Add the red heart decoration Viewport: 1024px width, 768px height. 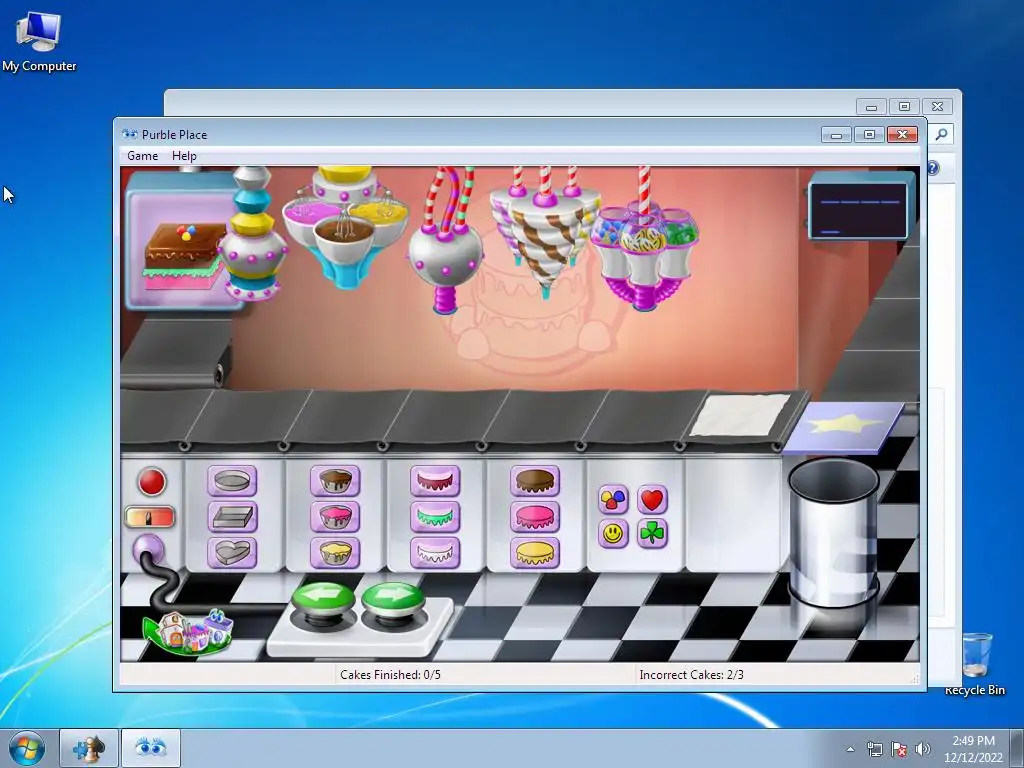coord(652,500)
